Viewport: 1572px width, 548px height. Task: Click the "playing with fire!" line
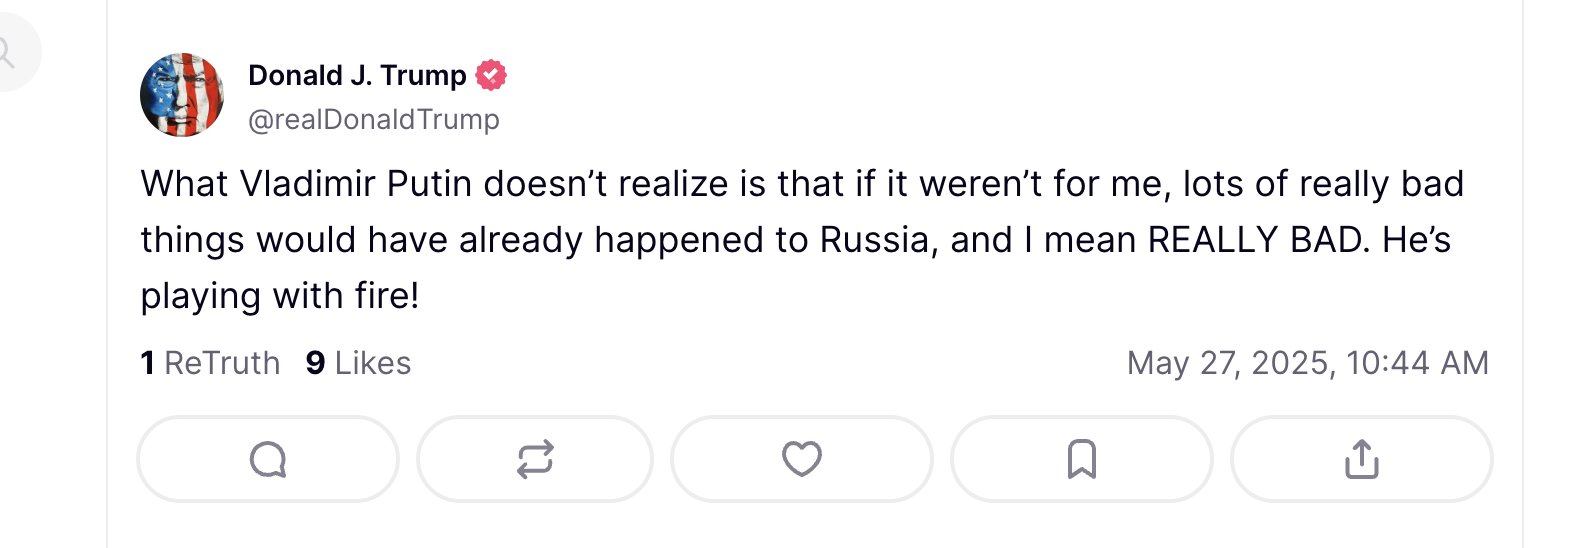coord(280,296)
